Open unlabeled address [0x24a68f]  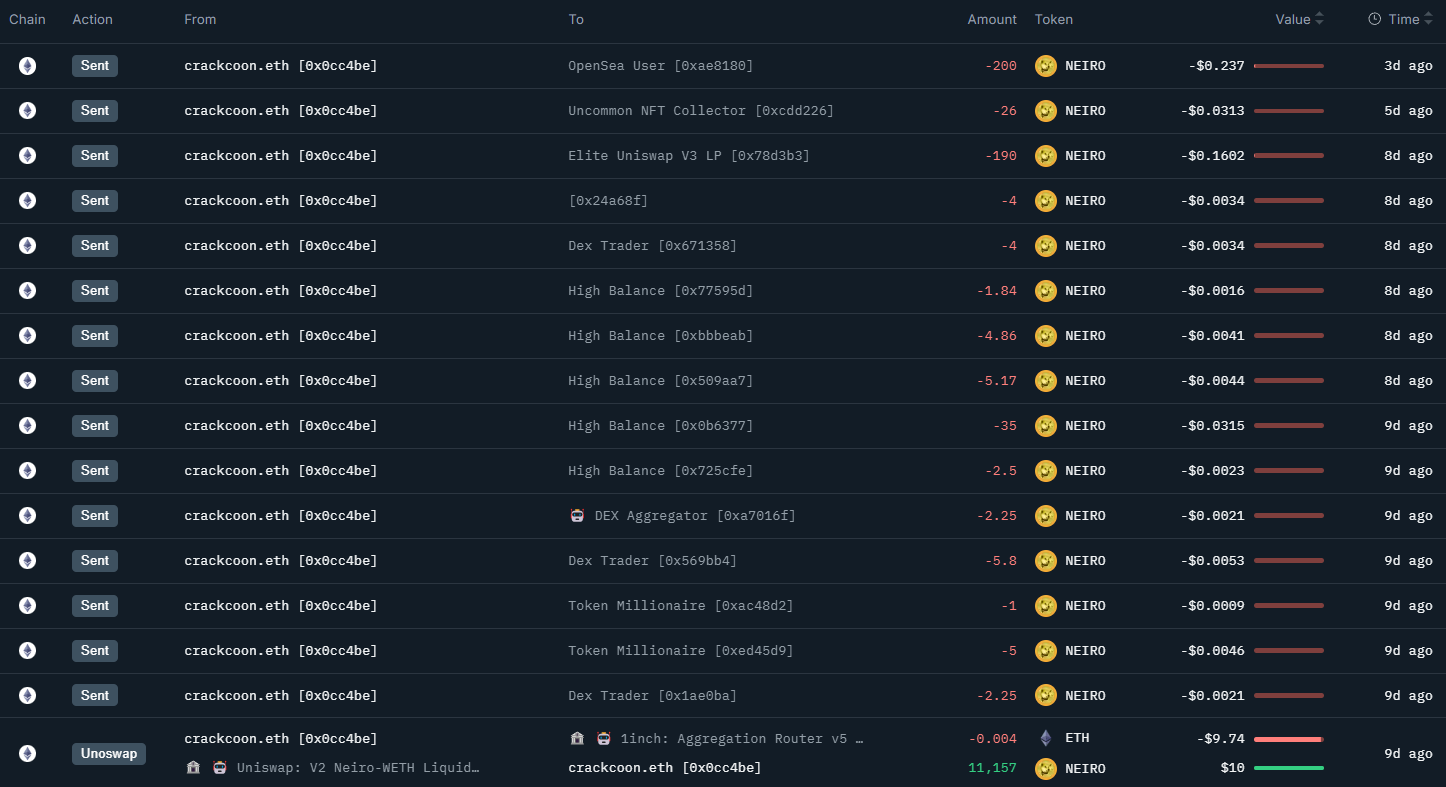pyautogui.click(x=608, y=201)
